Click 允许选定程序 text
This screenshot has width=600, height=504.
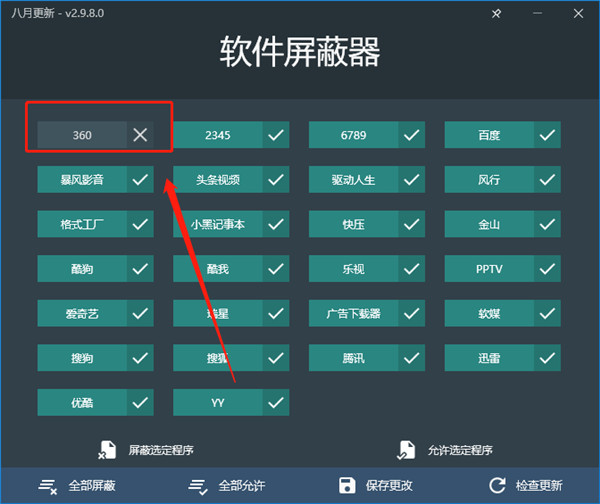click(x=460, y=450)
